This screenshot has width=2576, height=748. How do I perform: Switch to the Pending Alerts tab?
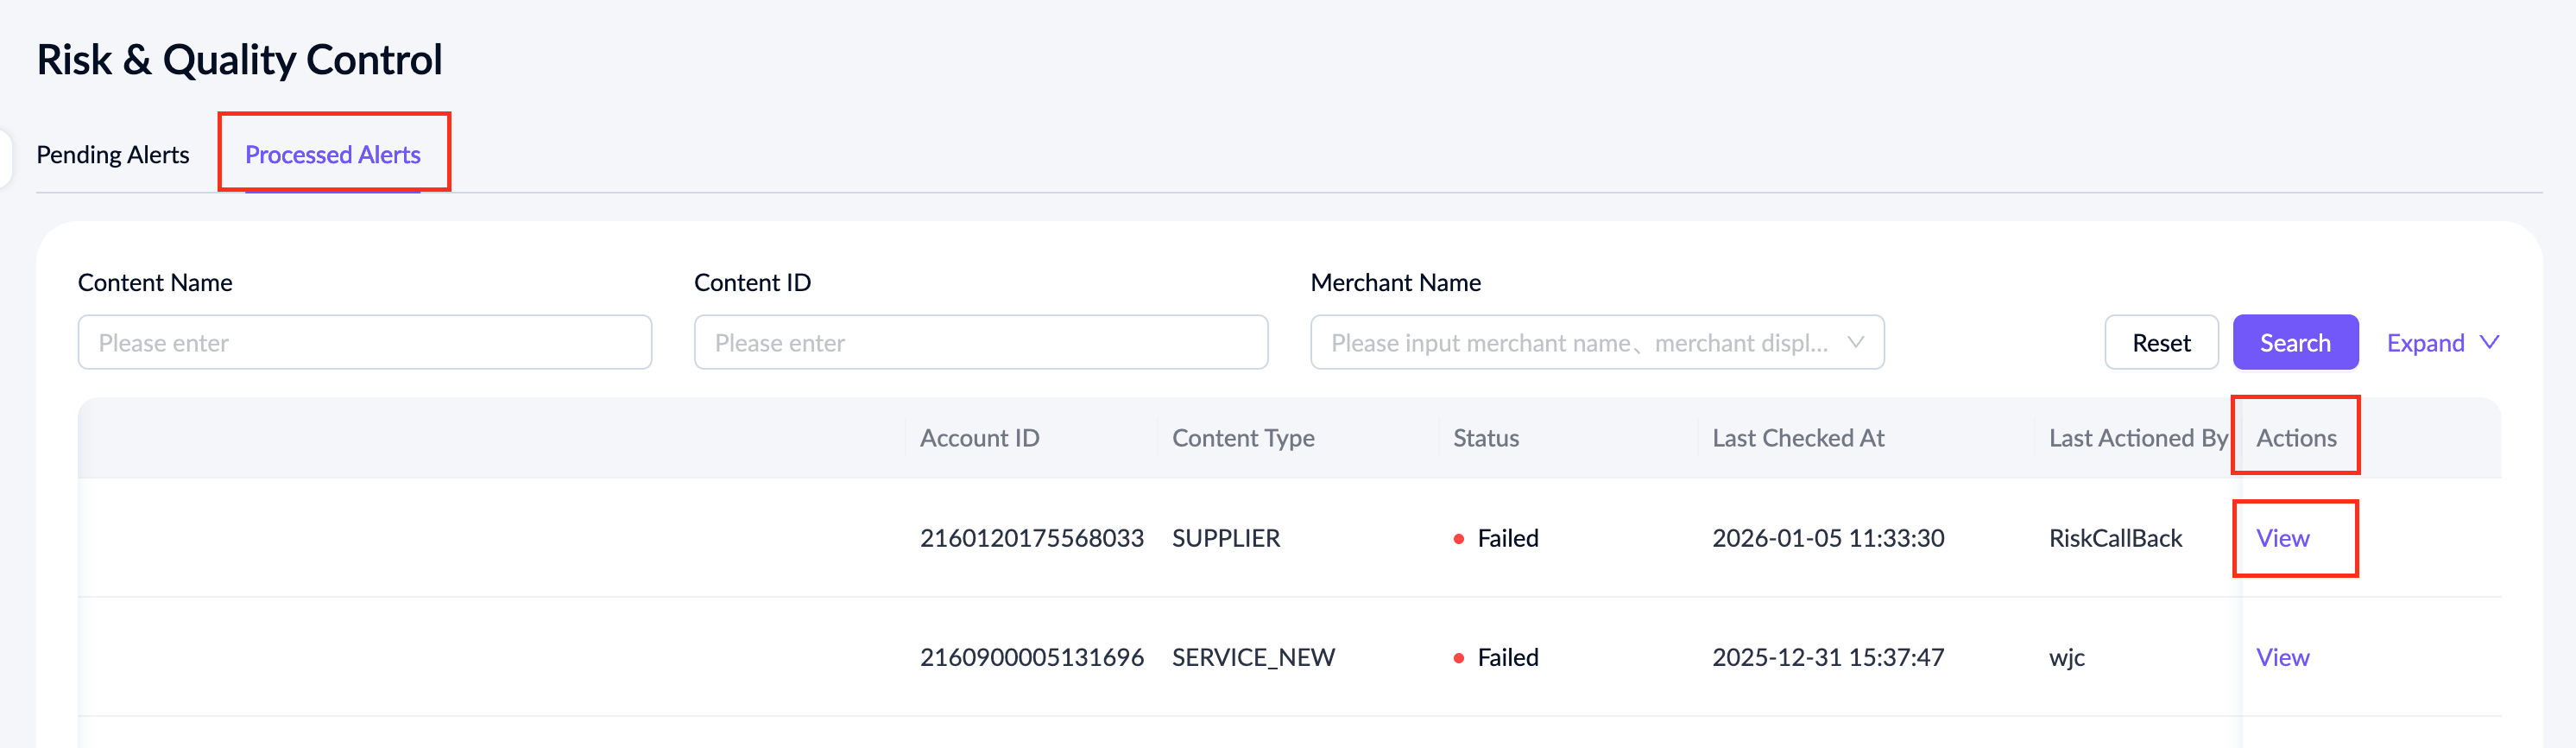tap(112, 155)
